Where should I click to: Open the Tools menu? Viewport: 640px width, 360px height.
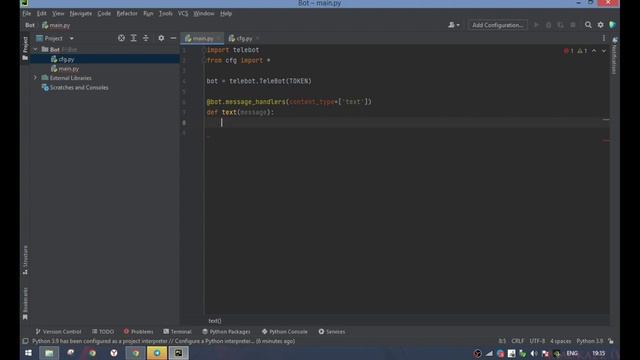point(165,13)
